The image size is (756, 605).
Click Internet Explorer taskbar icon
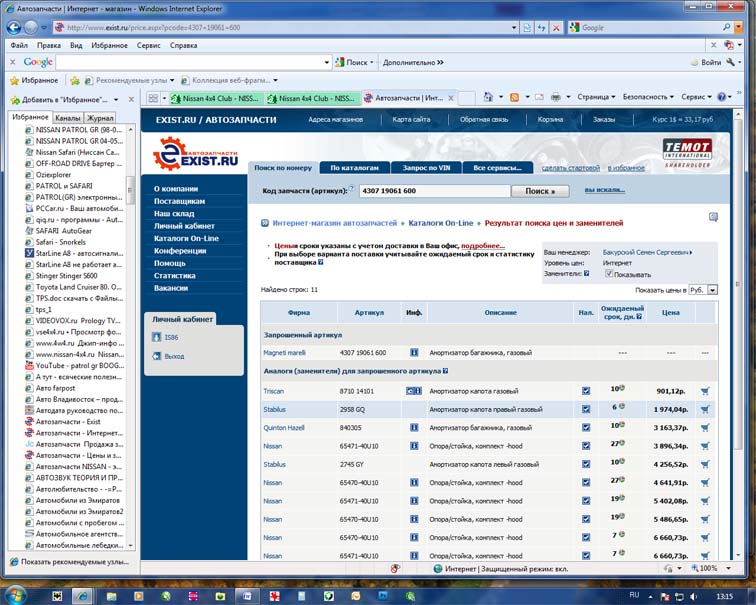click(82, 596)
